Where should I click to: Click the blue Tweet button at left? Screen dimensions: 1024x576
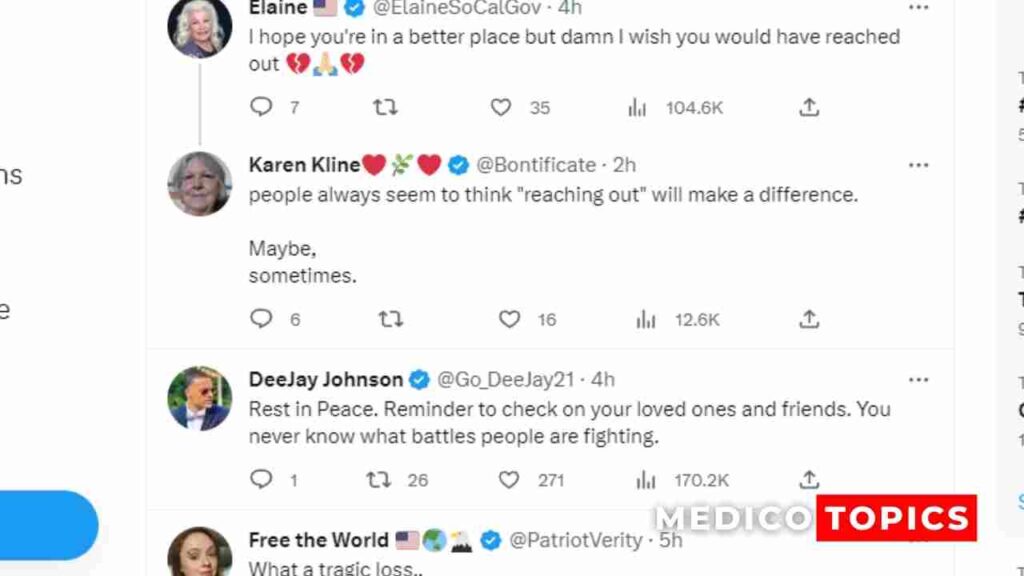48,525
